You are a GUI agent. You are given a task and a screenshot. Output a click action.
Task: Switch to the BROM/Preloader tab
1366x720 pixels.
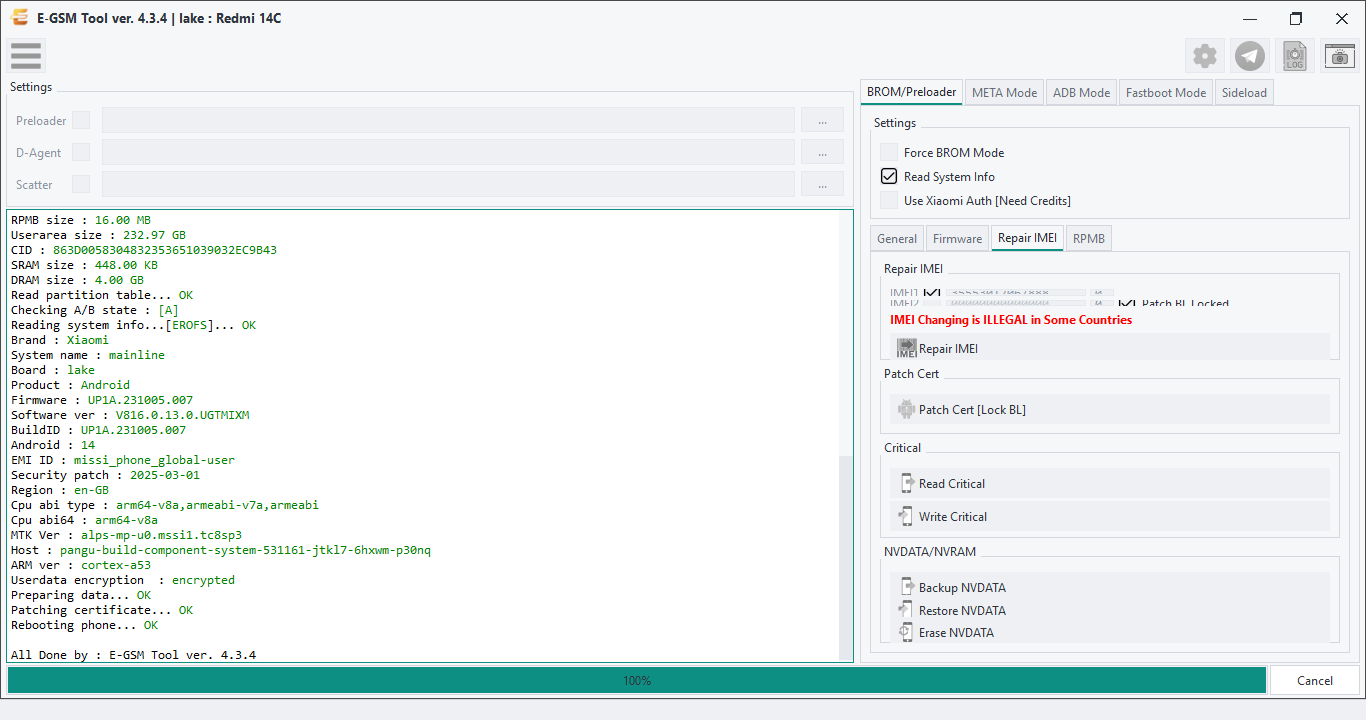(911, 92)
